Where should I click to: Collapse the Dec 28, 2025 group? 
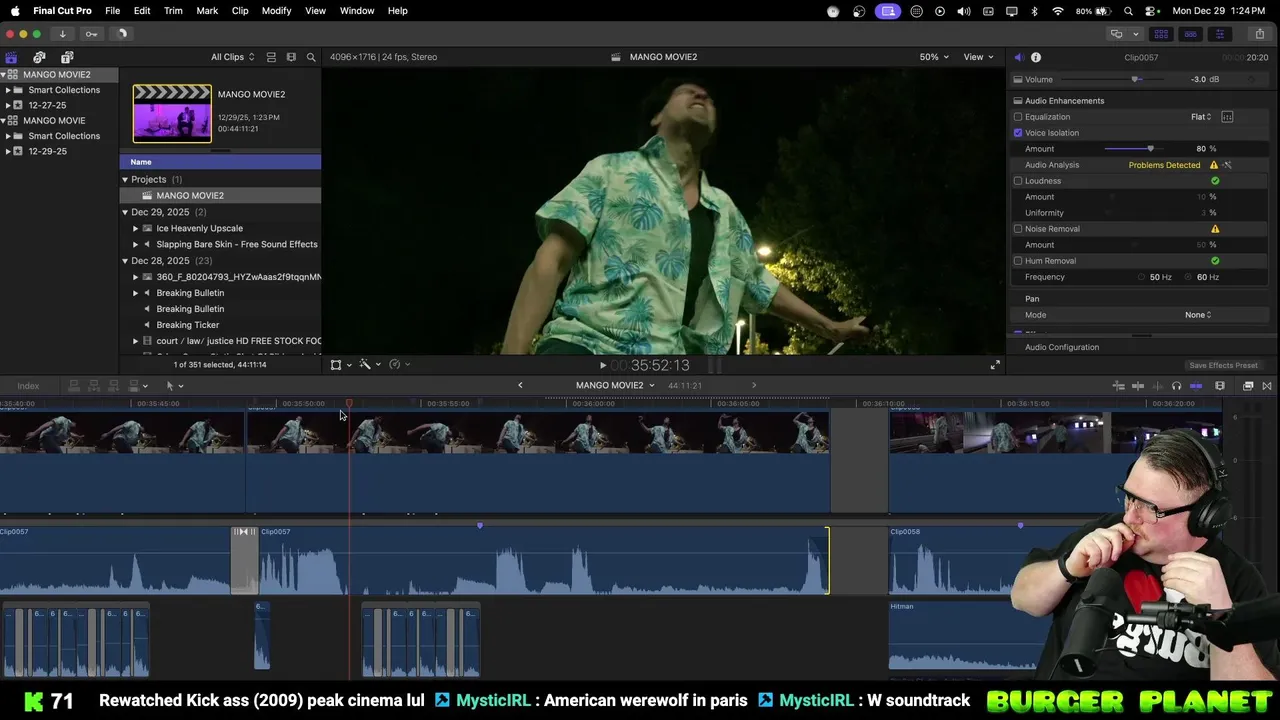(x=125, y=261)
